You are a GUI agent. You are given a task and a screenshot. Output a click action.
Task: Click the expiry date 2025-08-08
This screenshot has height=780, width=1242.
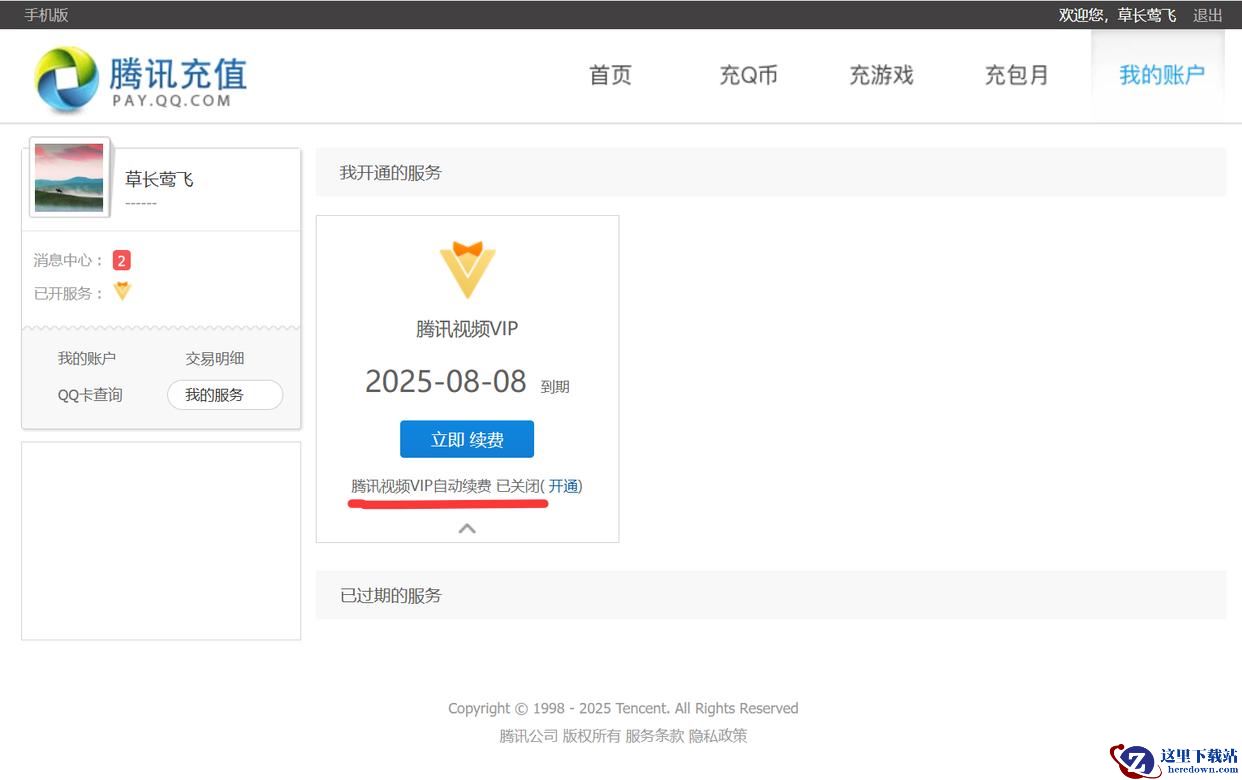coord(445,381)
